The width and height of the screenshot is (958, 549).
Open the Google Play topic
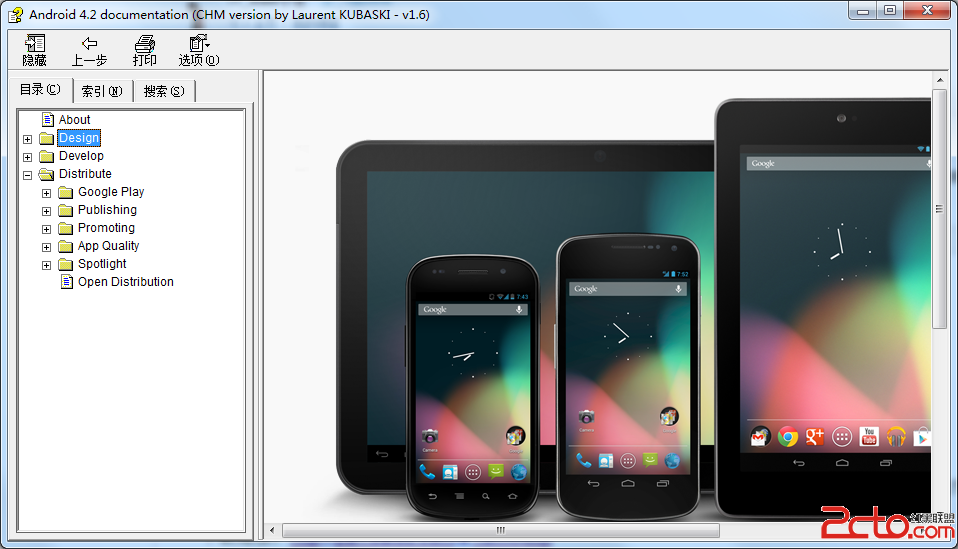pos(111,192)
